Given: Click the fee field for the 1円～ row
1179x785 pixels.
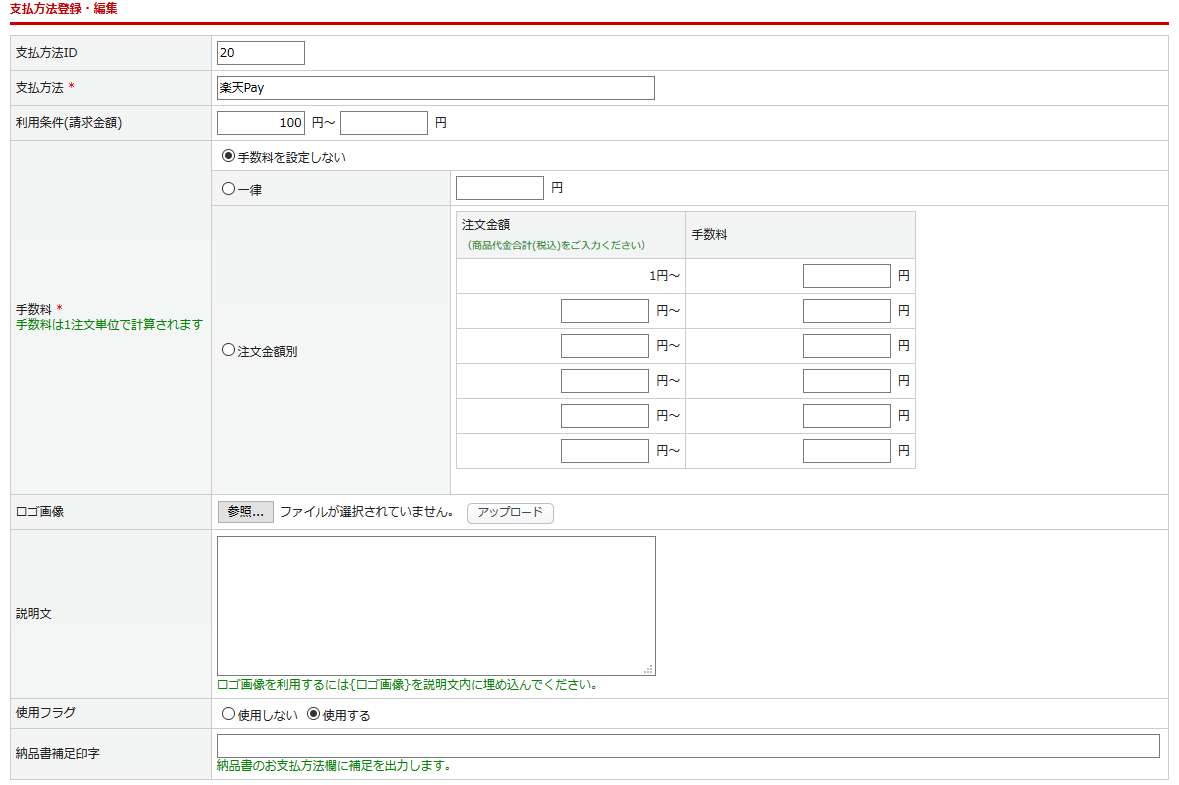Looking at the screenshot, I should coord(846,276).
